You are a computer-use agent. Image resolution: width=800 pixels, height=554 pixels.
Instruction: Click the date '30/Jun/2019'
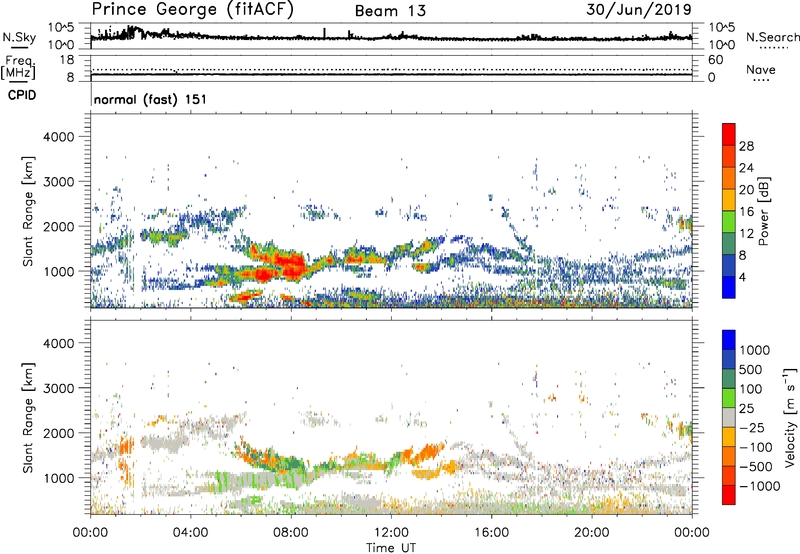[639, 9]
